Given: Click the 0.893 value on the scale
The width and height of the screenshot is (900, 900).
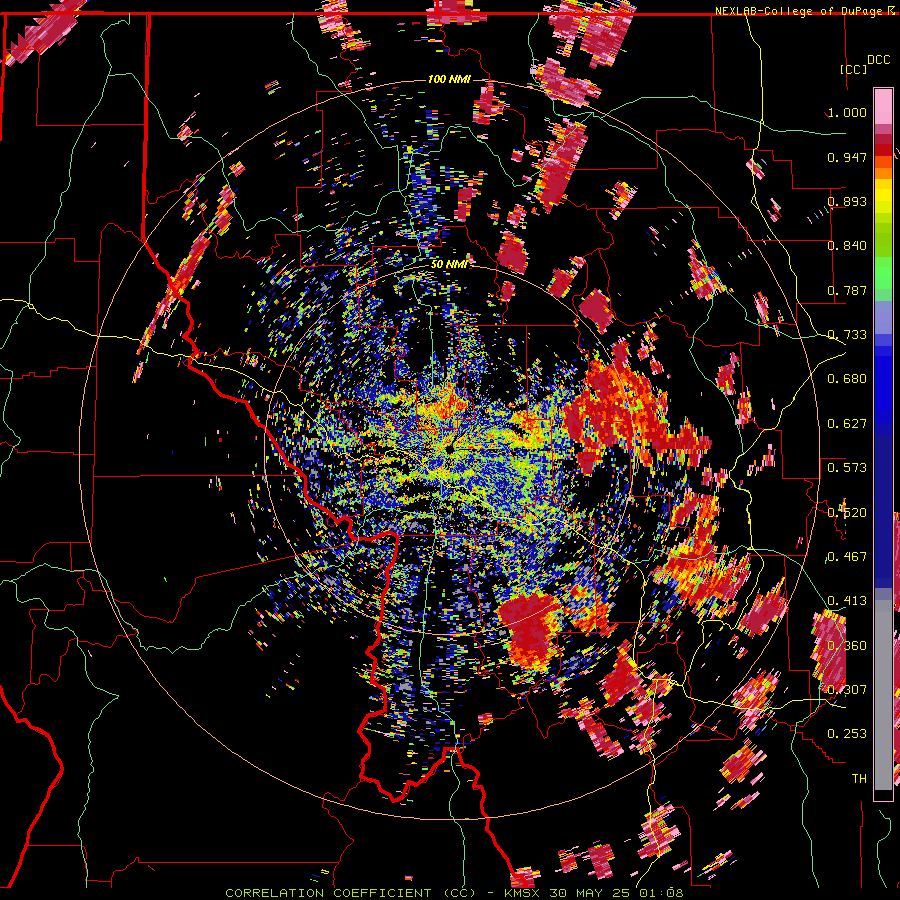Looking at the screenshot, I should pos(847,201).
